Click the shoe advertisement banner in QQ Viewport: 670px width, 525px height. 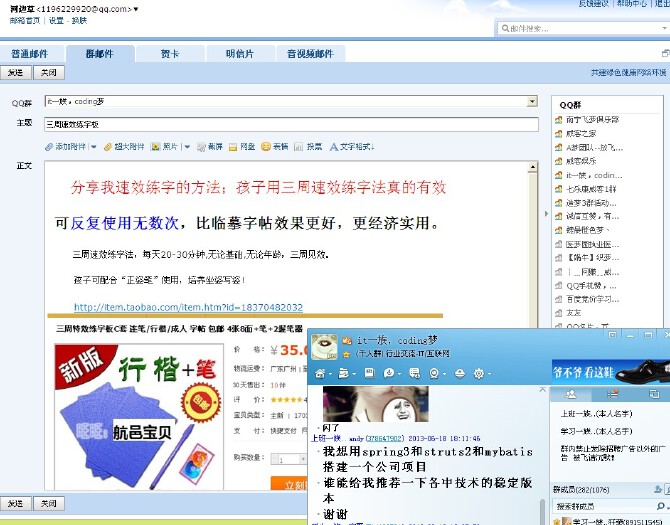[611, 371]
